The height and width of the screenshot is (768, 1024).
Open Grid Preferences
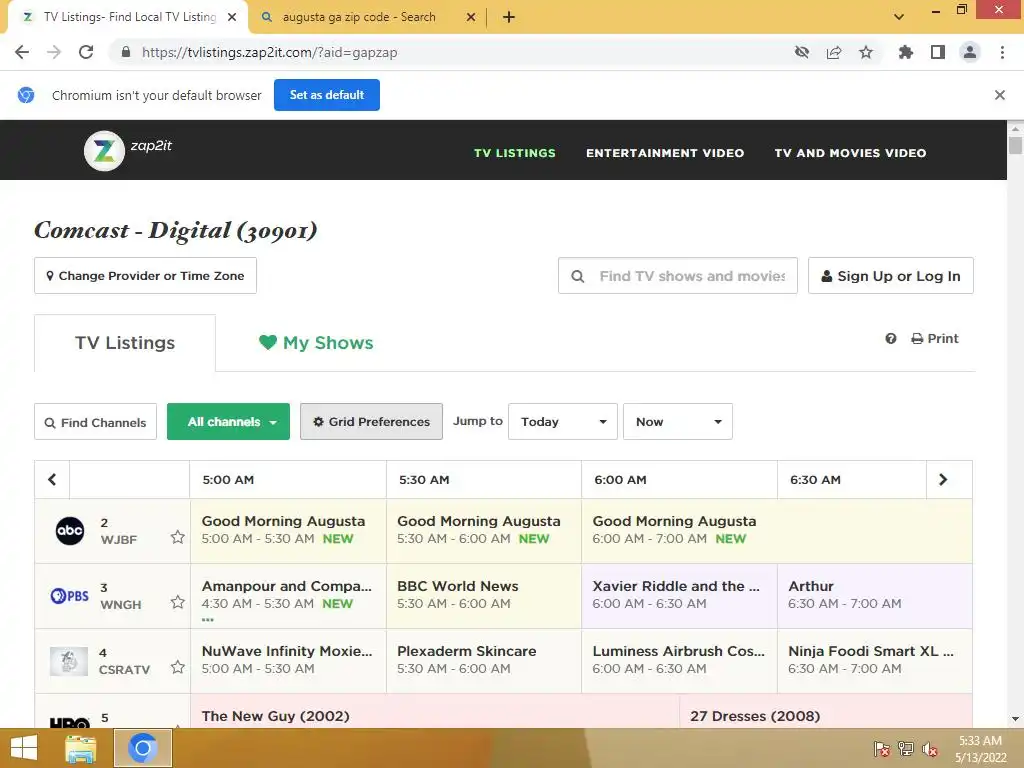372,422
